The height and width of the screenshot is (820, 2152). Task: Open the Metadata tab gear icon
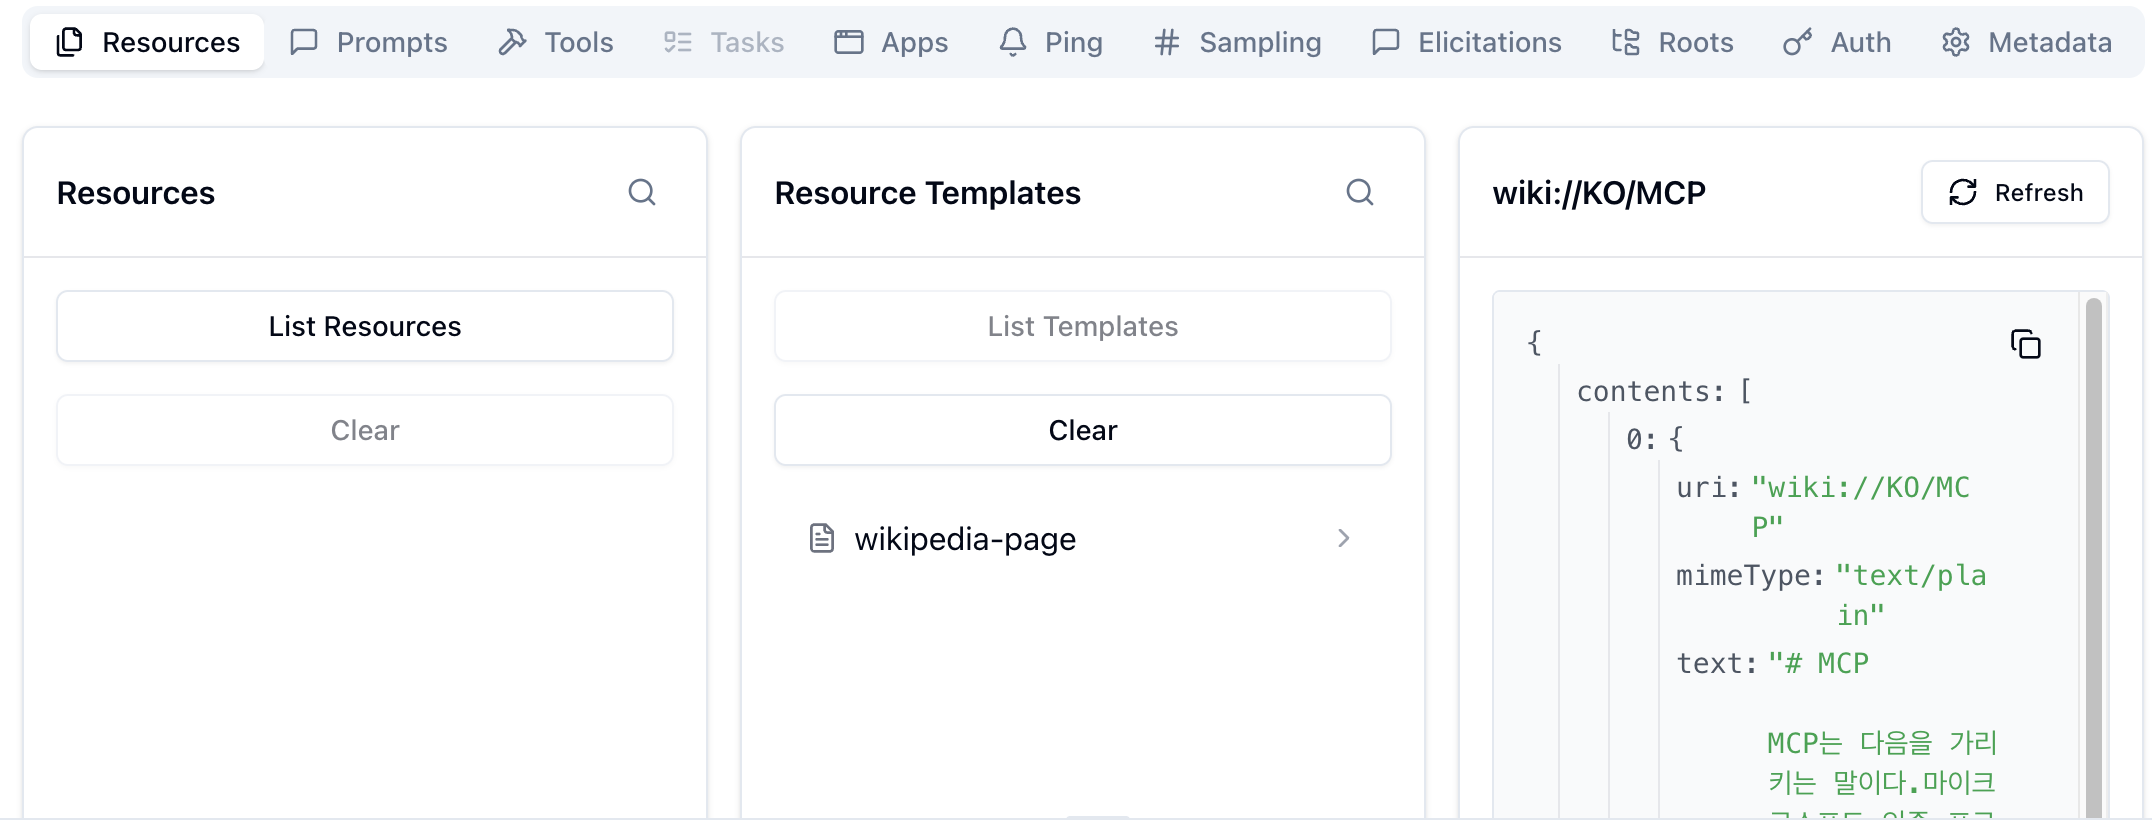(x=1956, y=42)
